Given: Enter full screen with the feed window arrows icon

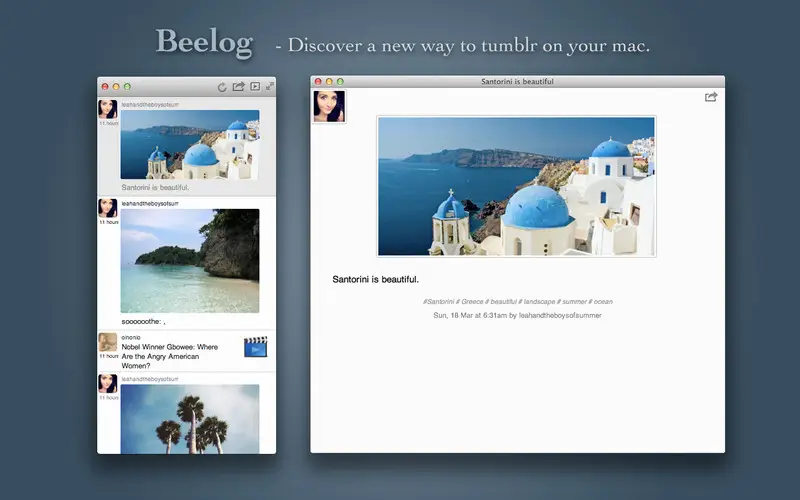Looking at the screenshot, I should click(x=270, y=87).
